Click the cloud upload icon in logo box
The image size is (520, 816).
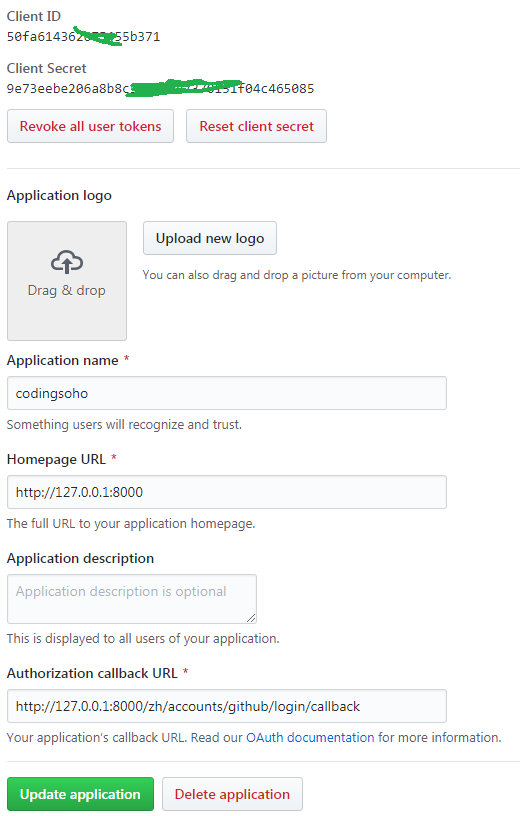(67, 261)
